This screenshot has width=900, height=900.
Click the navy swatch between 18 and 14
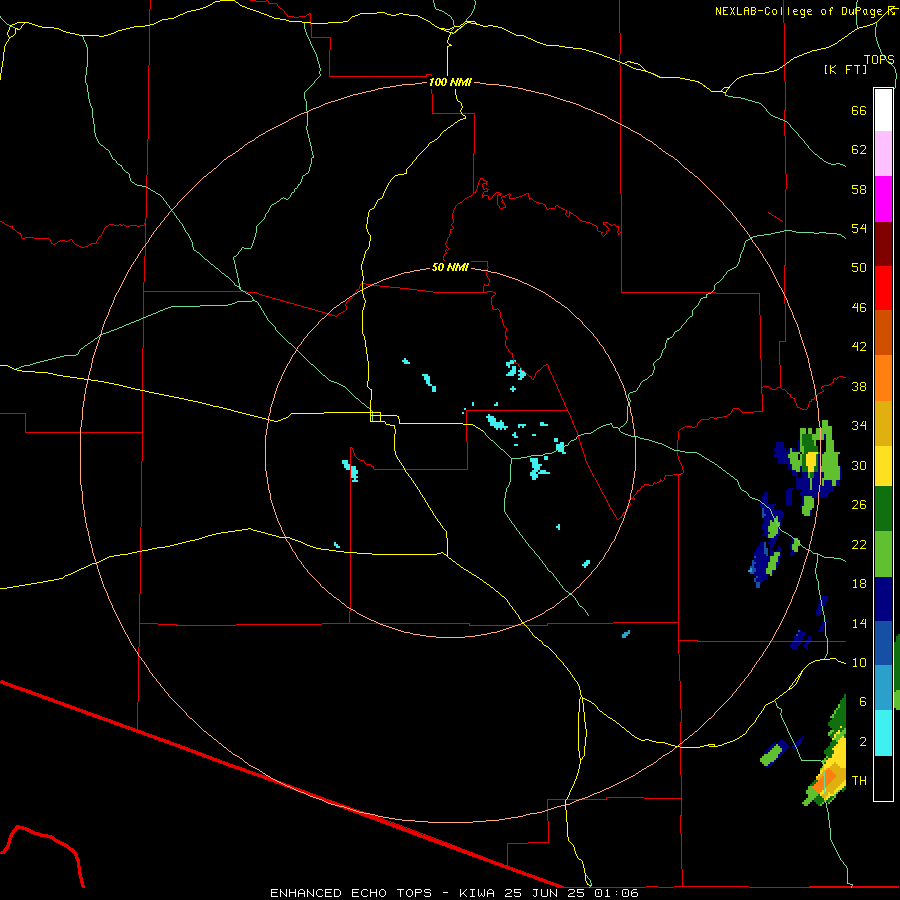883,599
